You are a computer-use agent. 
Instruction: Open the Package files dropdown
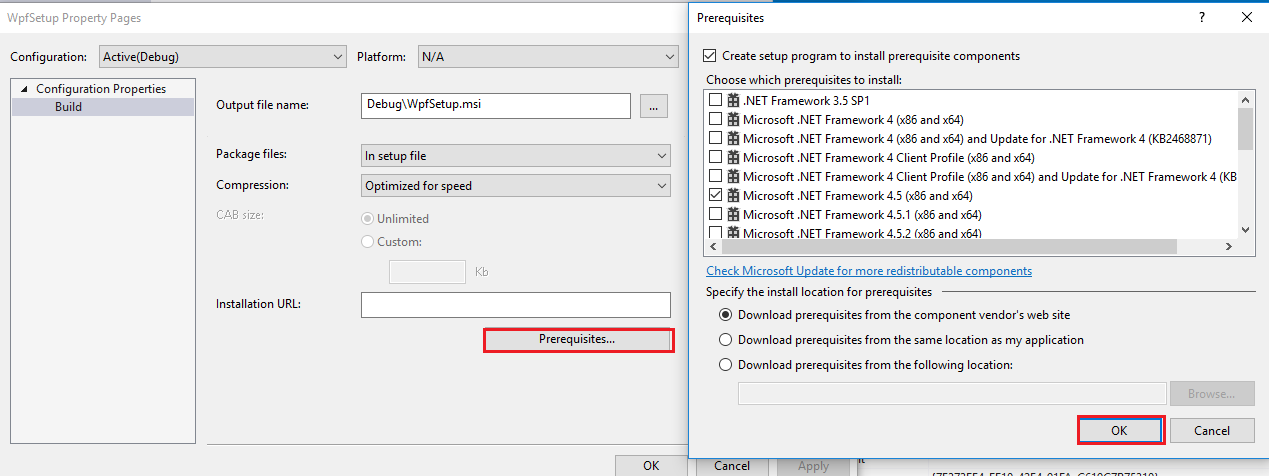515,156
